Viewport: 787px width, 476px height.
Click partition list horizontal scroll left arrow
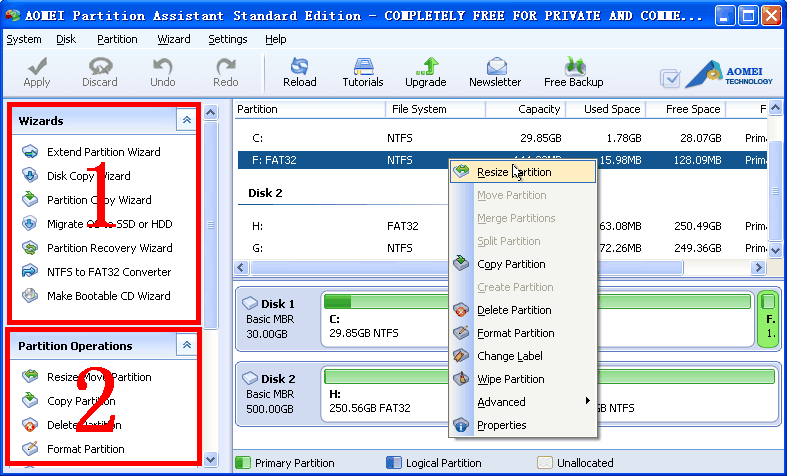tap(241, 268)
